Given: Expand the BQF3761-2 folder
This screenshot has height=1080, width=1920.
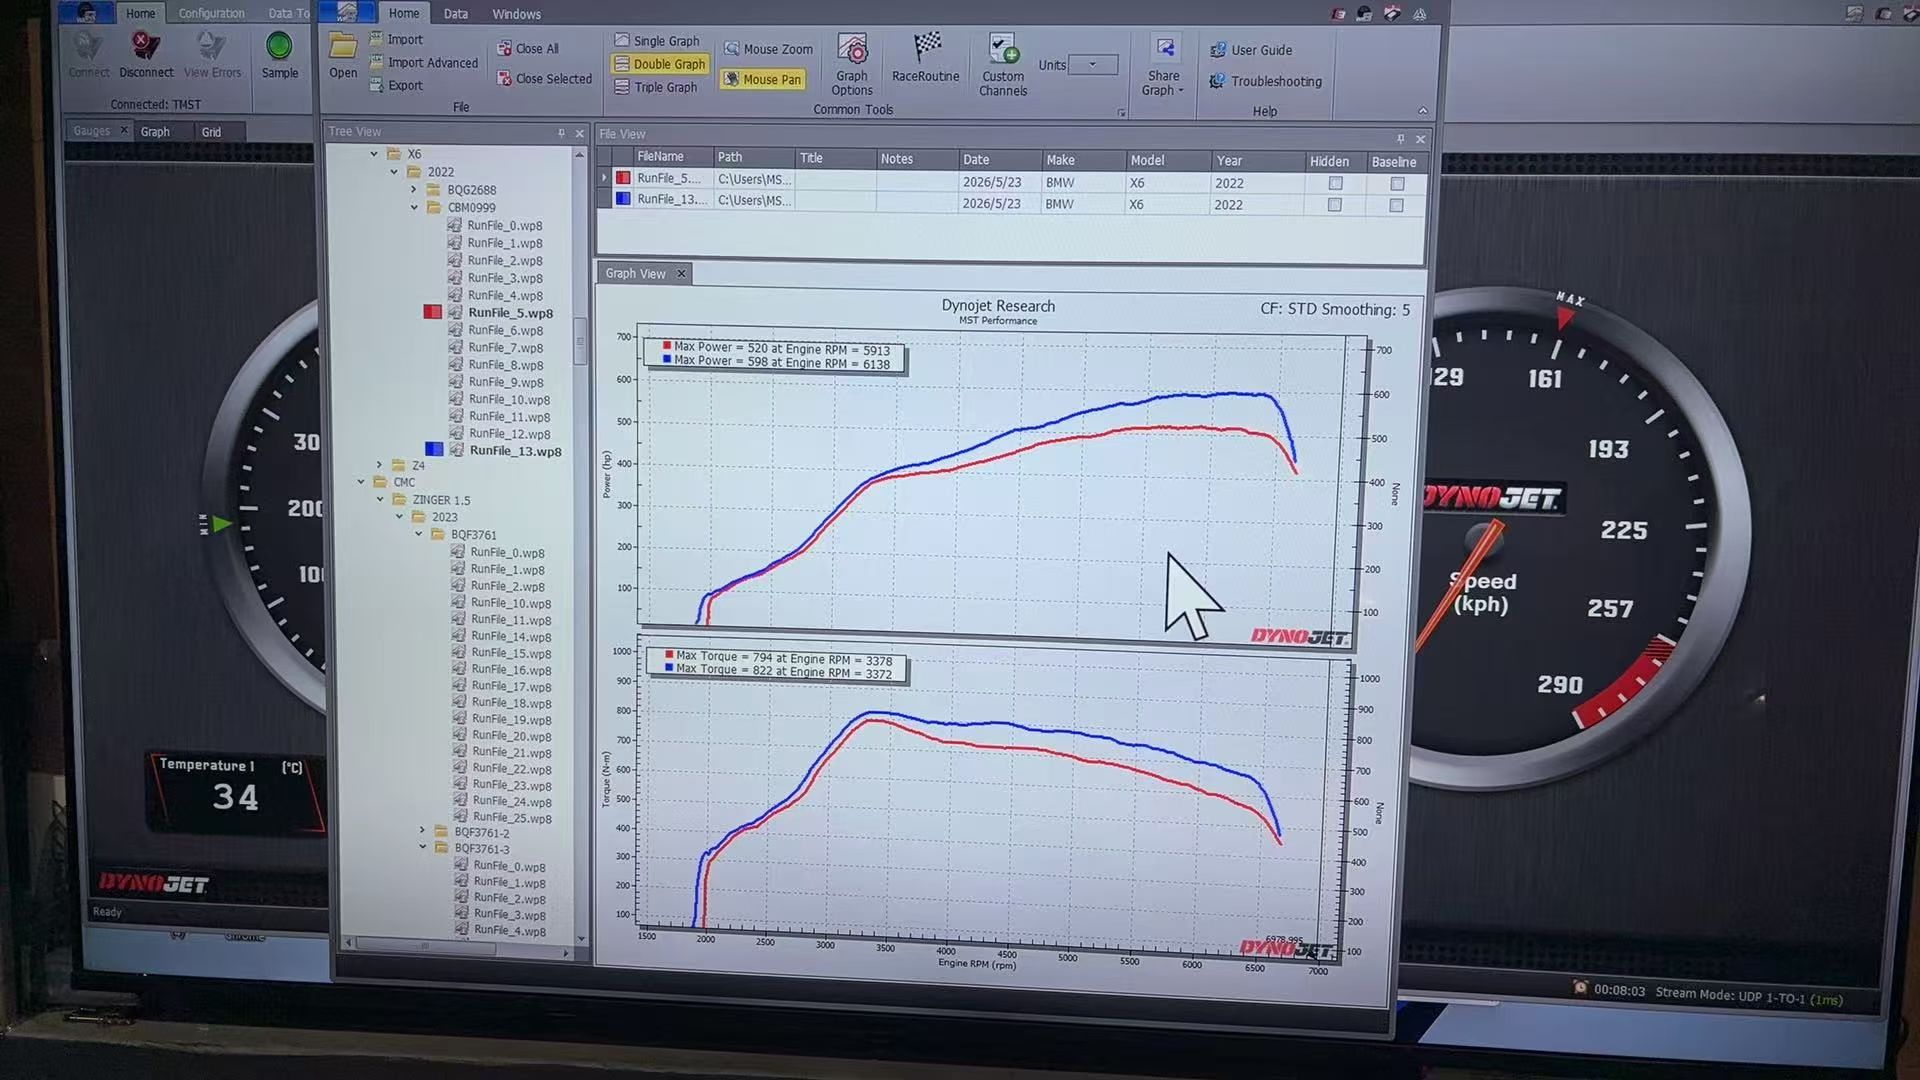Looking at the screenshot, I should click(x=422, y=831).
